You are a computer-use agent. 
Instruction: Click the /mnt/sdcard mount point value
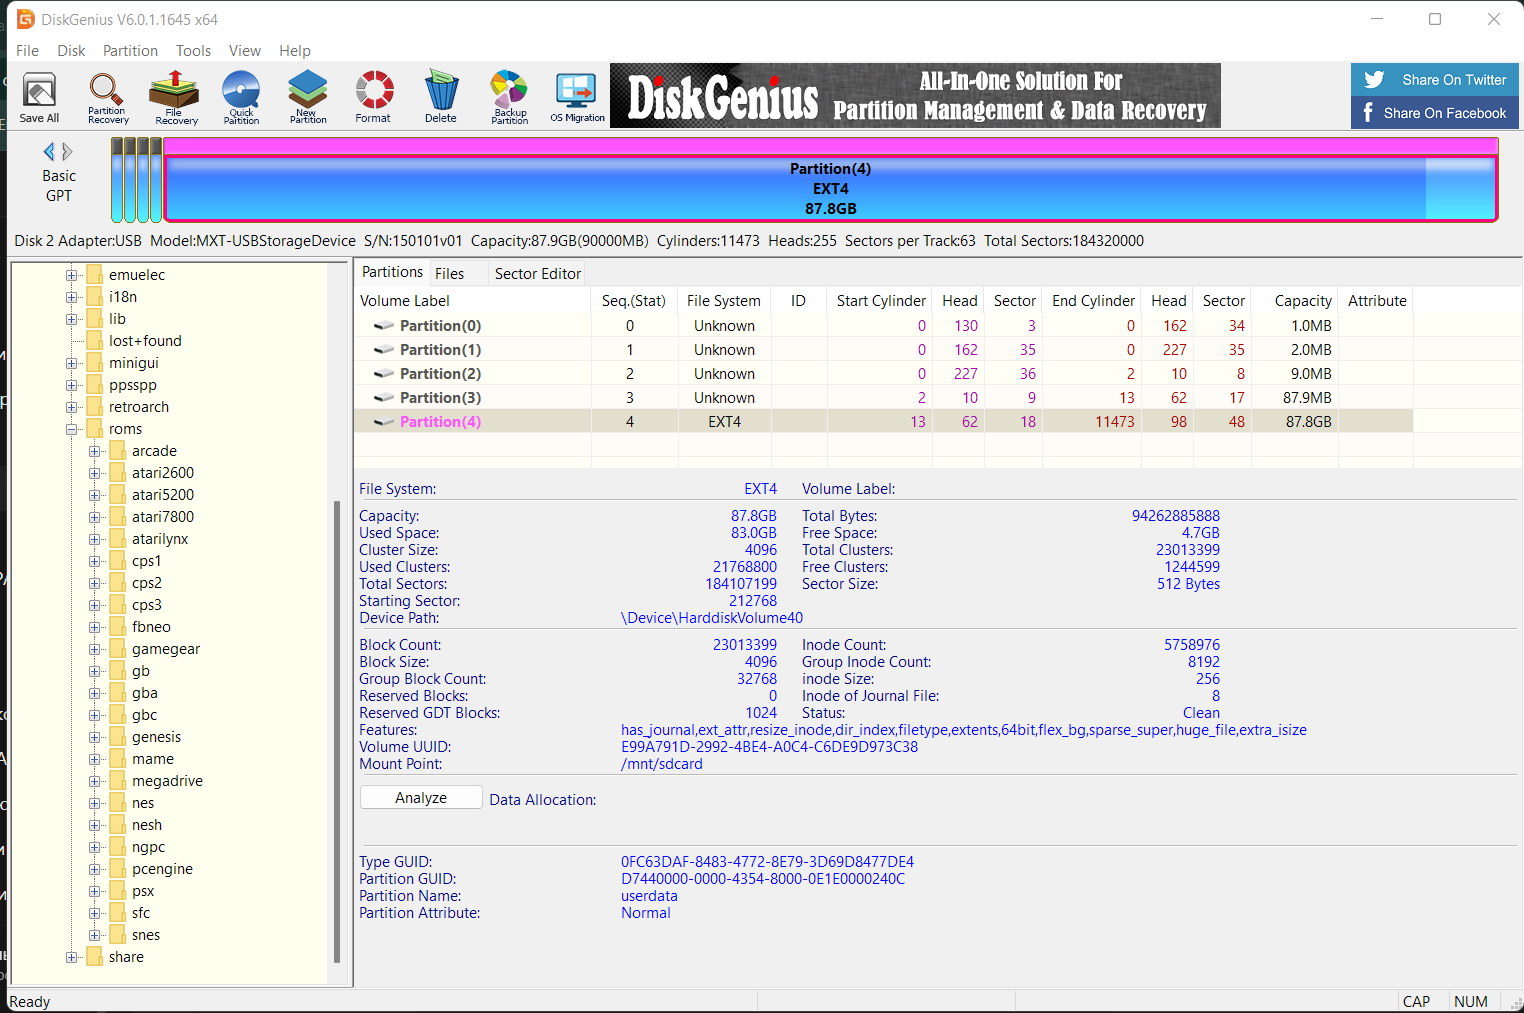coord(662,764)
